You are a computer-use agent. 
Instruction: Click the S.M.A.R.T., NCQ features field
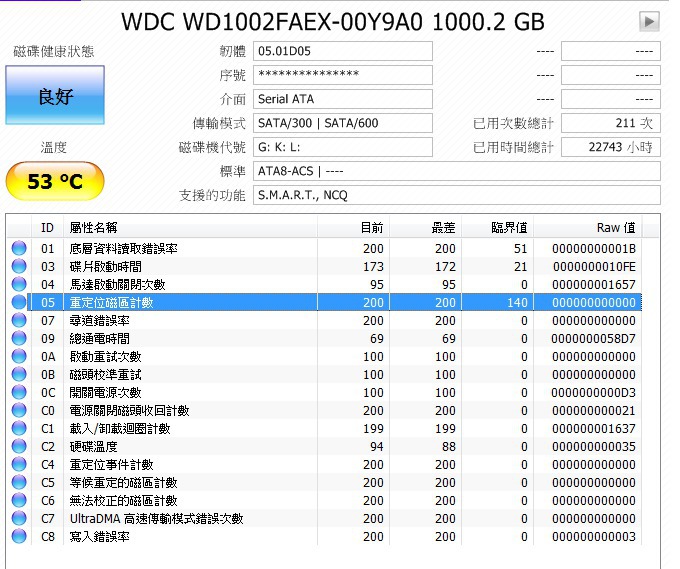coord(457,195)
